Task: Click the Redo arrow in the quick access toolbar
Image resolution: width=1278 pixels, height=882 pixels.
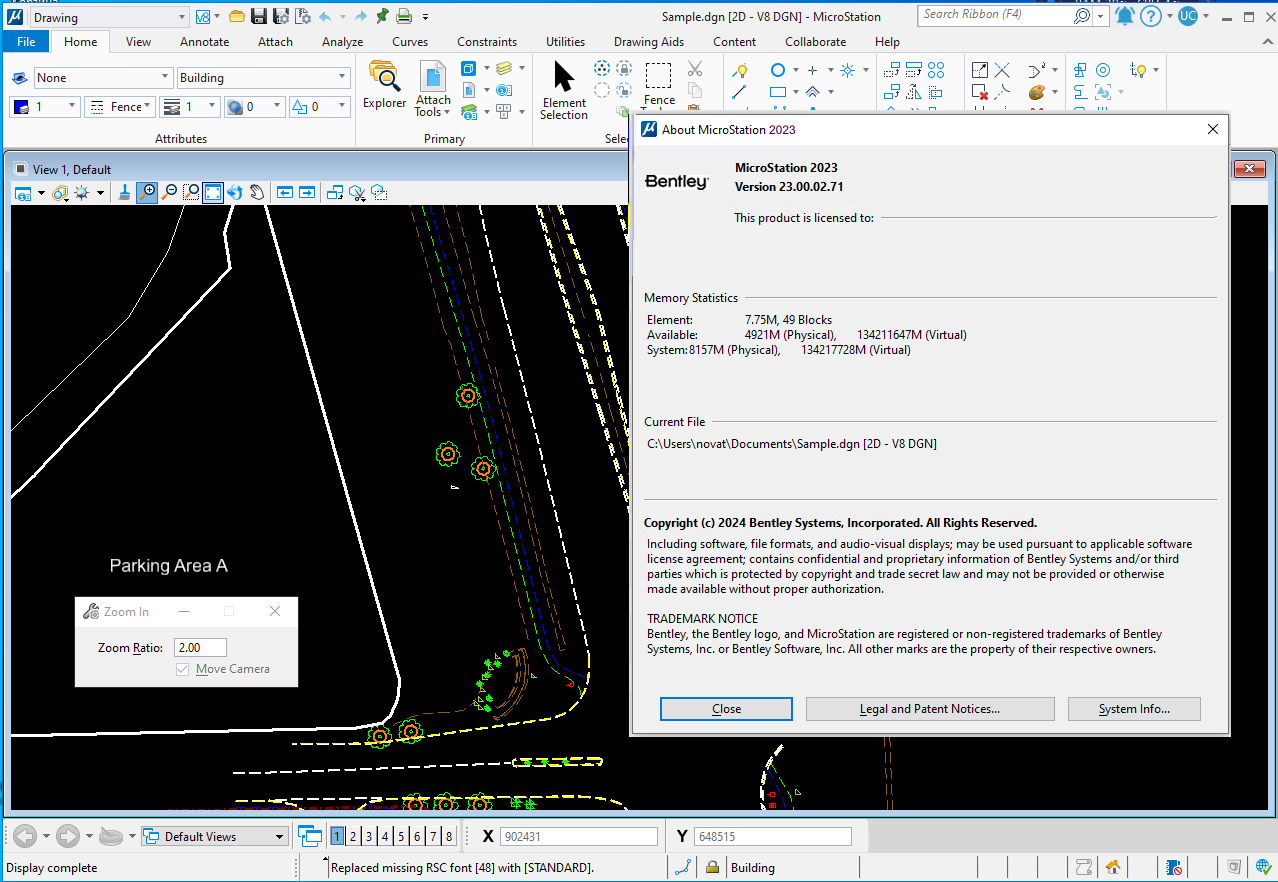Action: [359, 17]
